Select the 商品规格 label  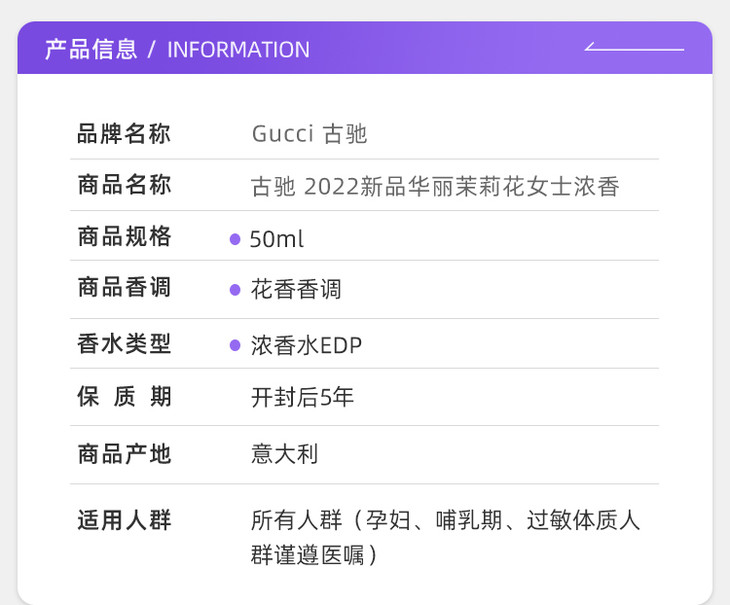coord(124,237)
